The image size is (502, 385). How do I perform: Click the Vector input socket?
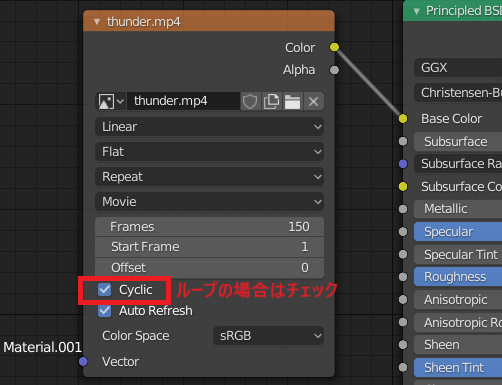point(83,361)
